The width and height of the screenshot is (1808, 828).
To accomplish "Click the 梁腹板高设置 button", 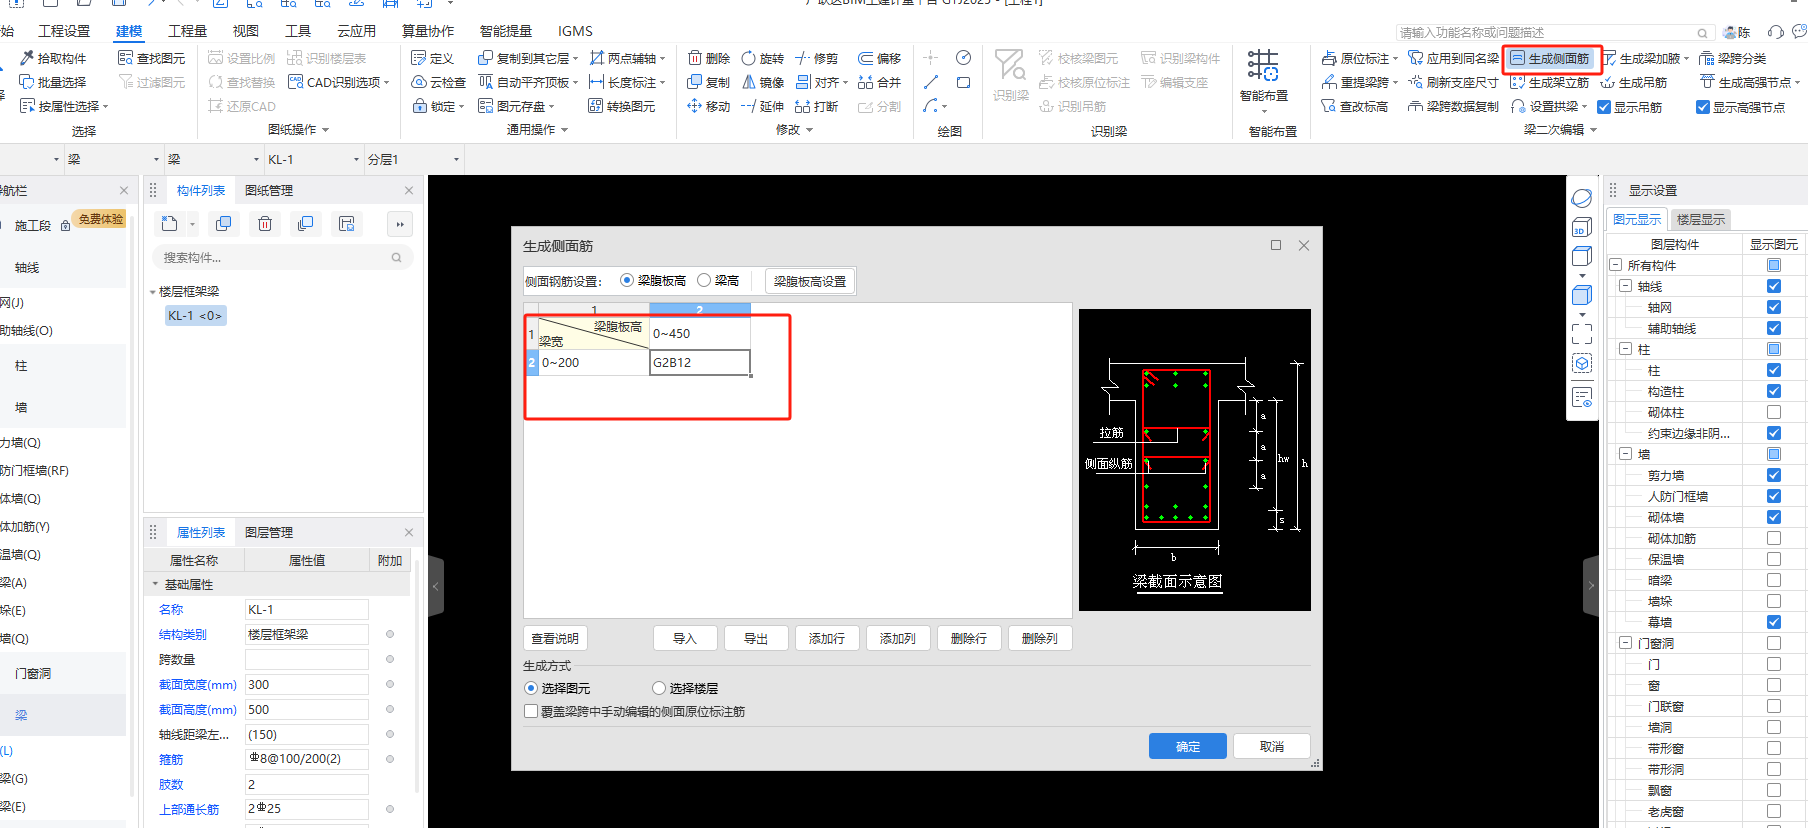I will pos(810,281).
